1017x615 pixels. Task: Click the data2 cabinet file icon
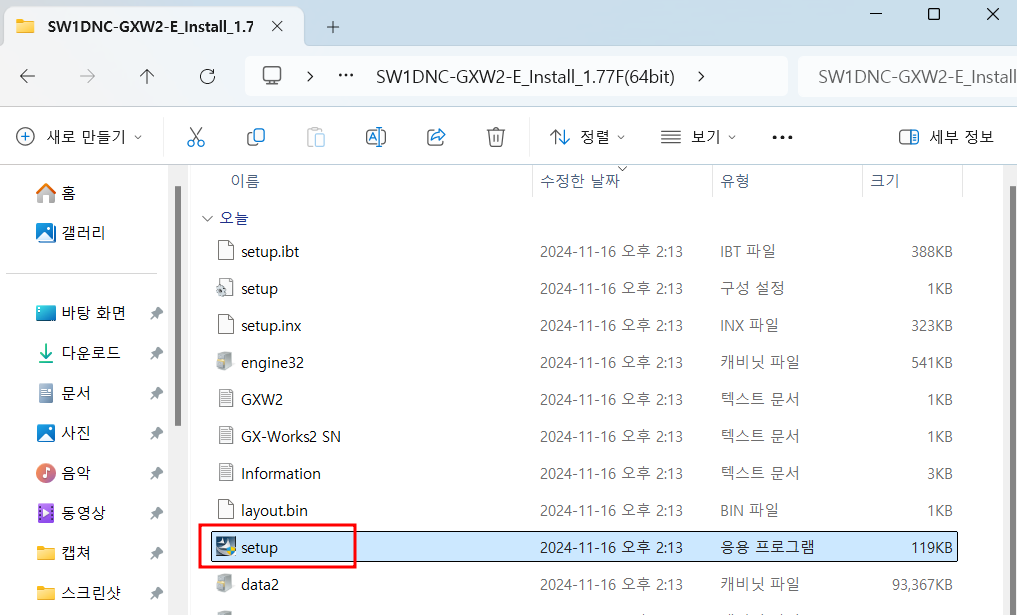coord(224,584)
